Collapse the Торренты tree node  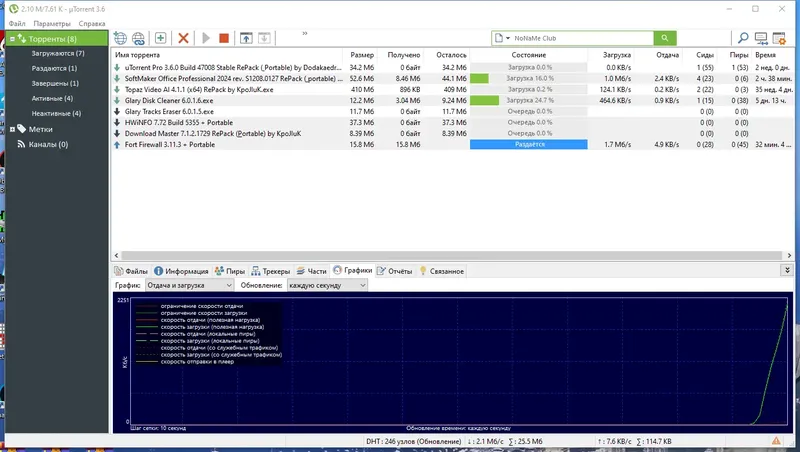coord(12,39)
